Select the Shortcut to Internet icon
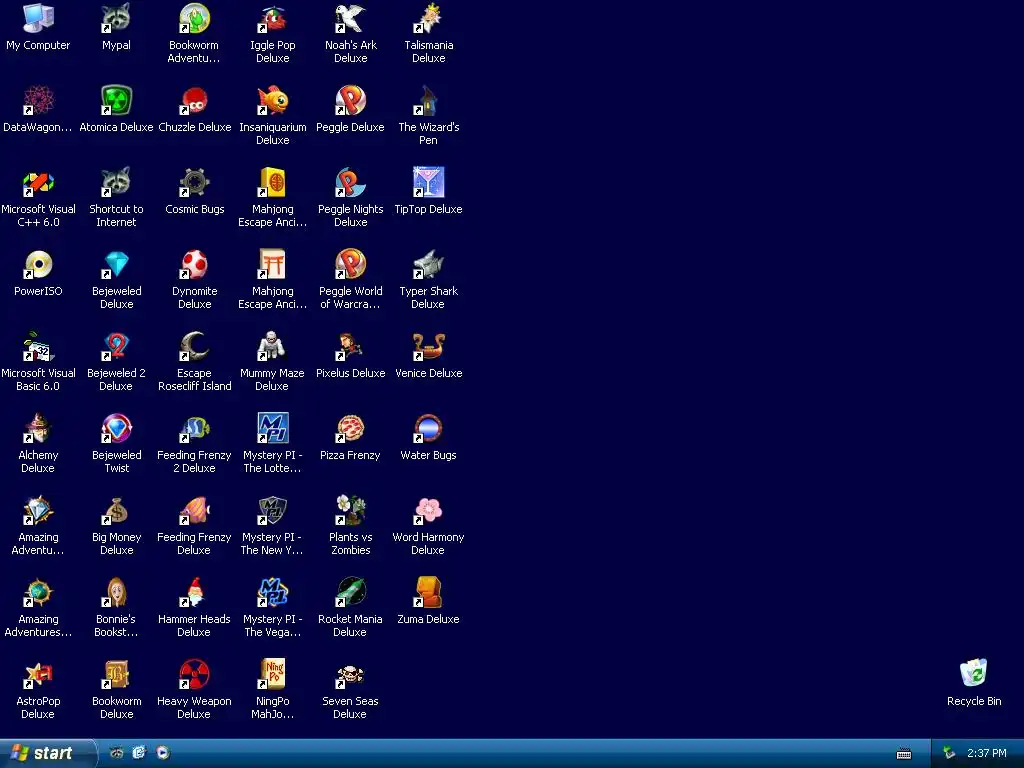 click(x=116, y=182)
